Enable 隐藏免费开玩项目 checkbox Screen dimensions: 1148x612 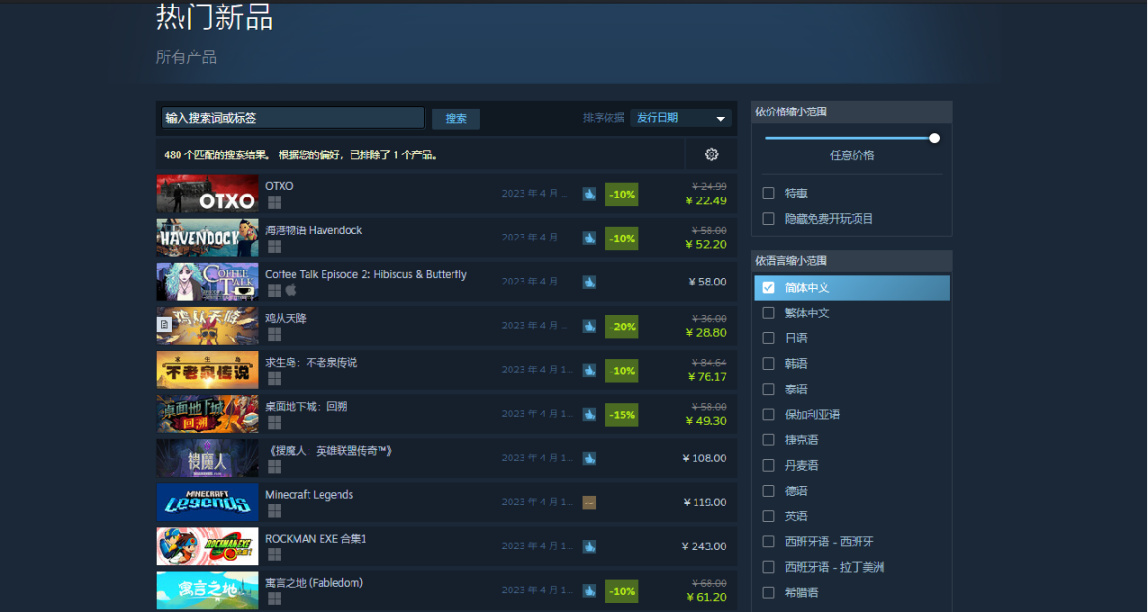coord(768,219)
